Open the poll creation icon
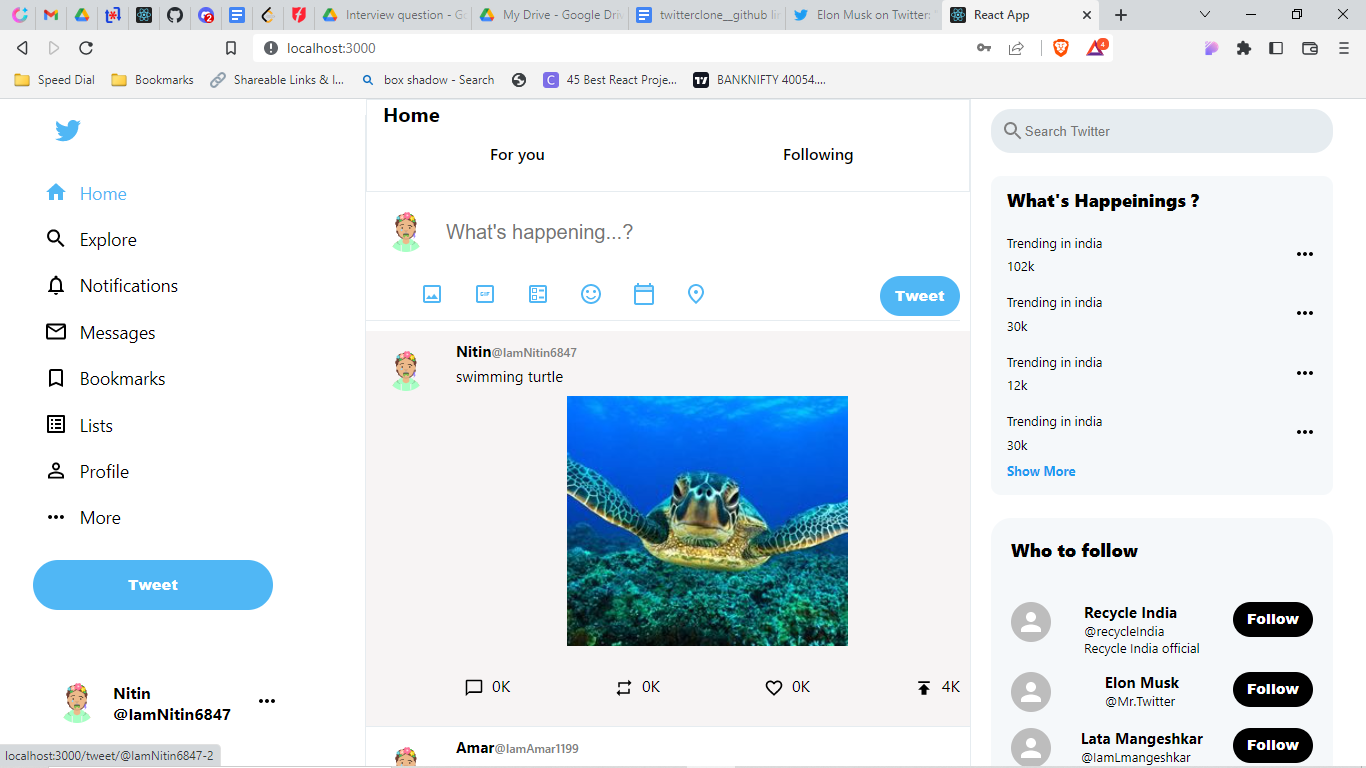The image size is (1366, 768). point(538,294)
